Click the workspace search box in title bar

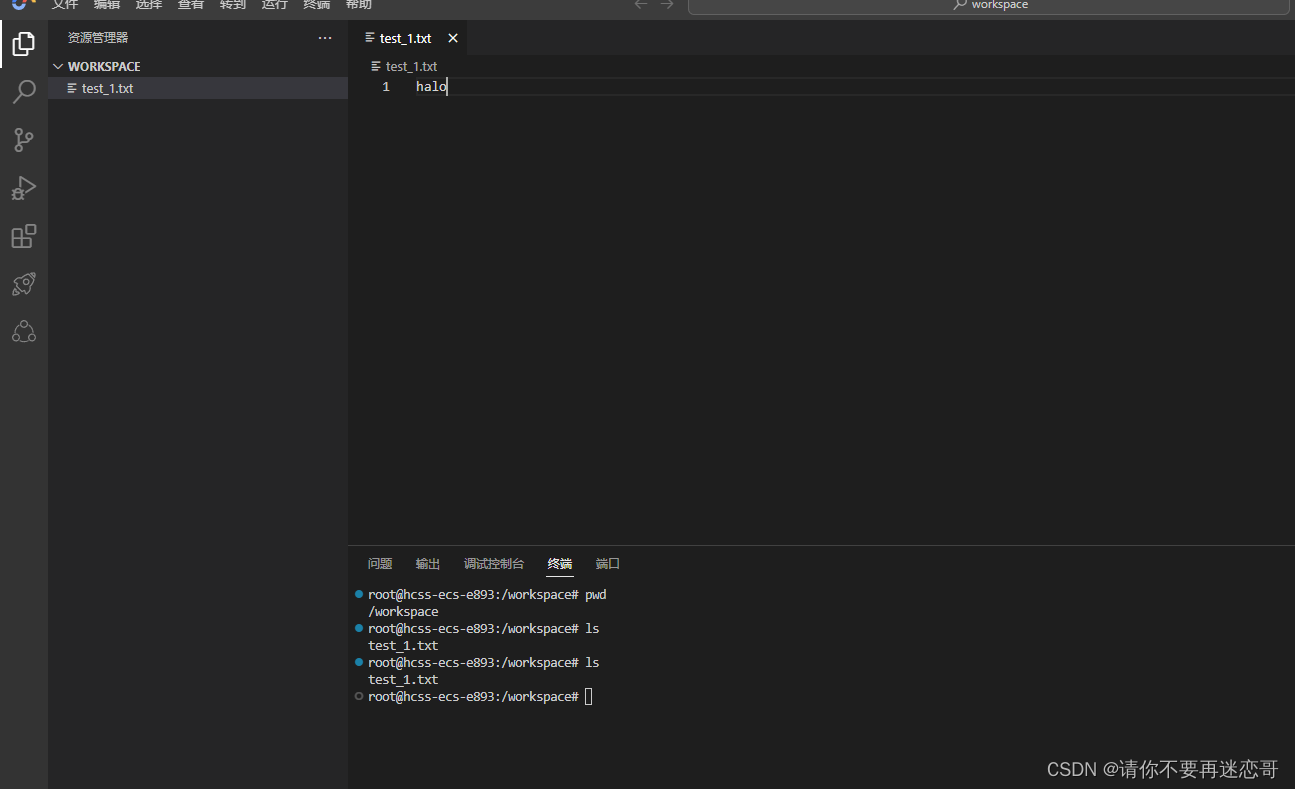[989, 6]
